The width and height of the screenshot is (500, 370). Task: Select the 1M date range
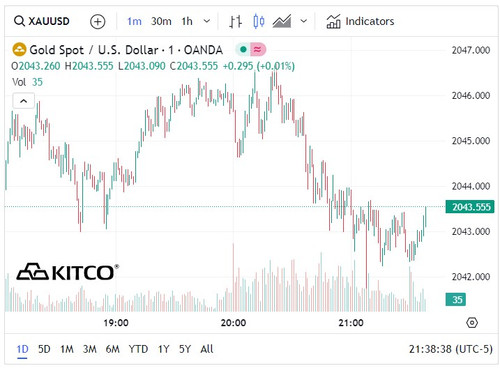[x=67, y=349]
